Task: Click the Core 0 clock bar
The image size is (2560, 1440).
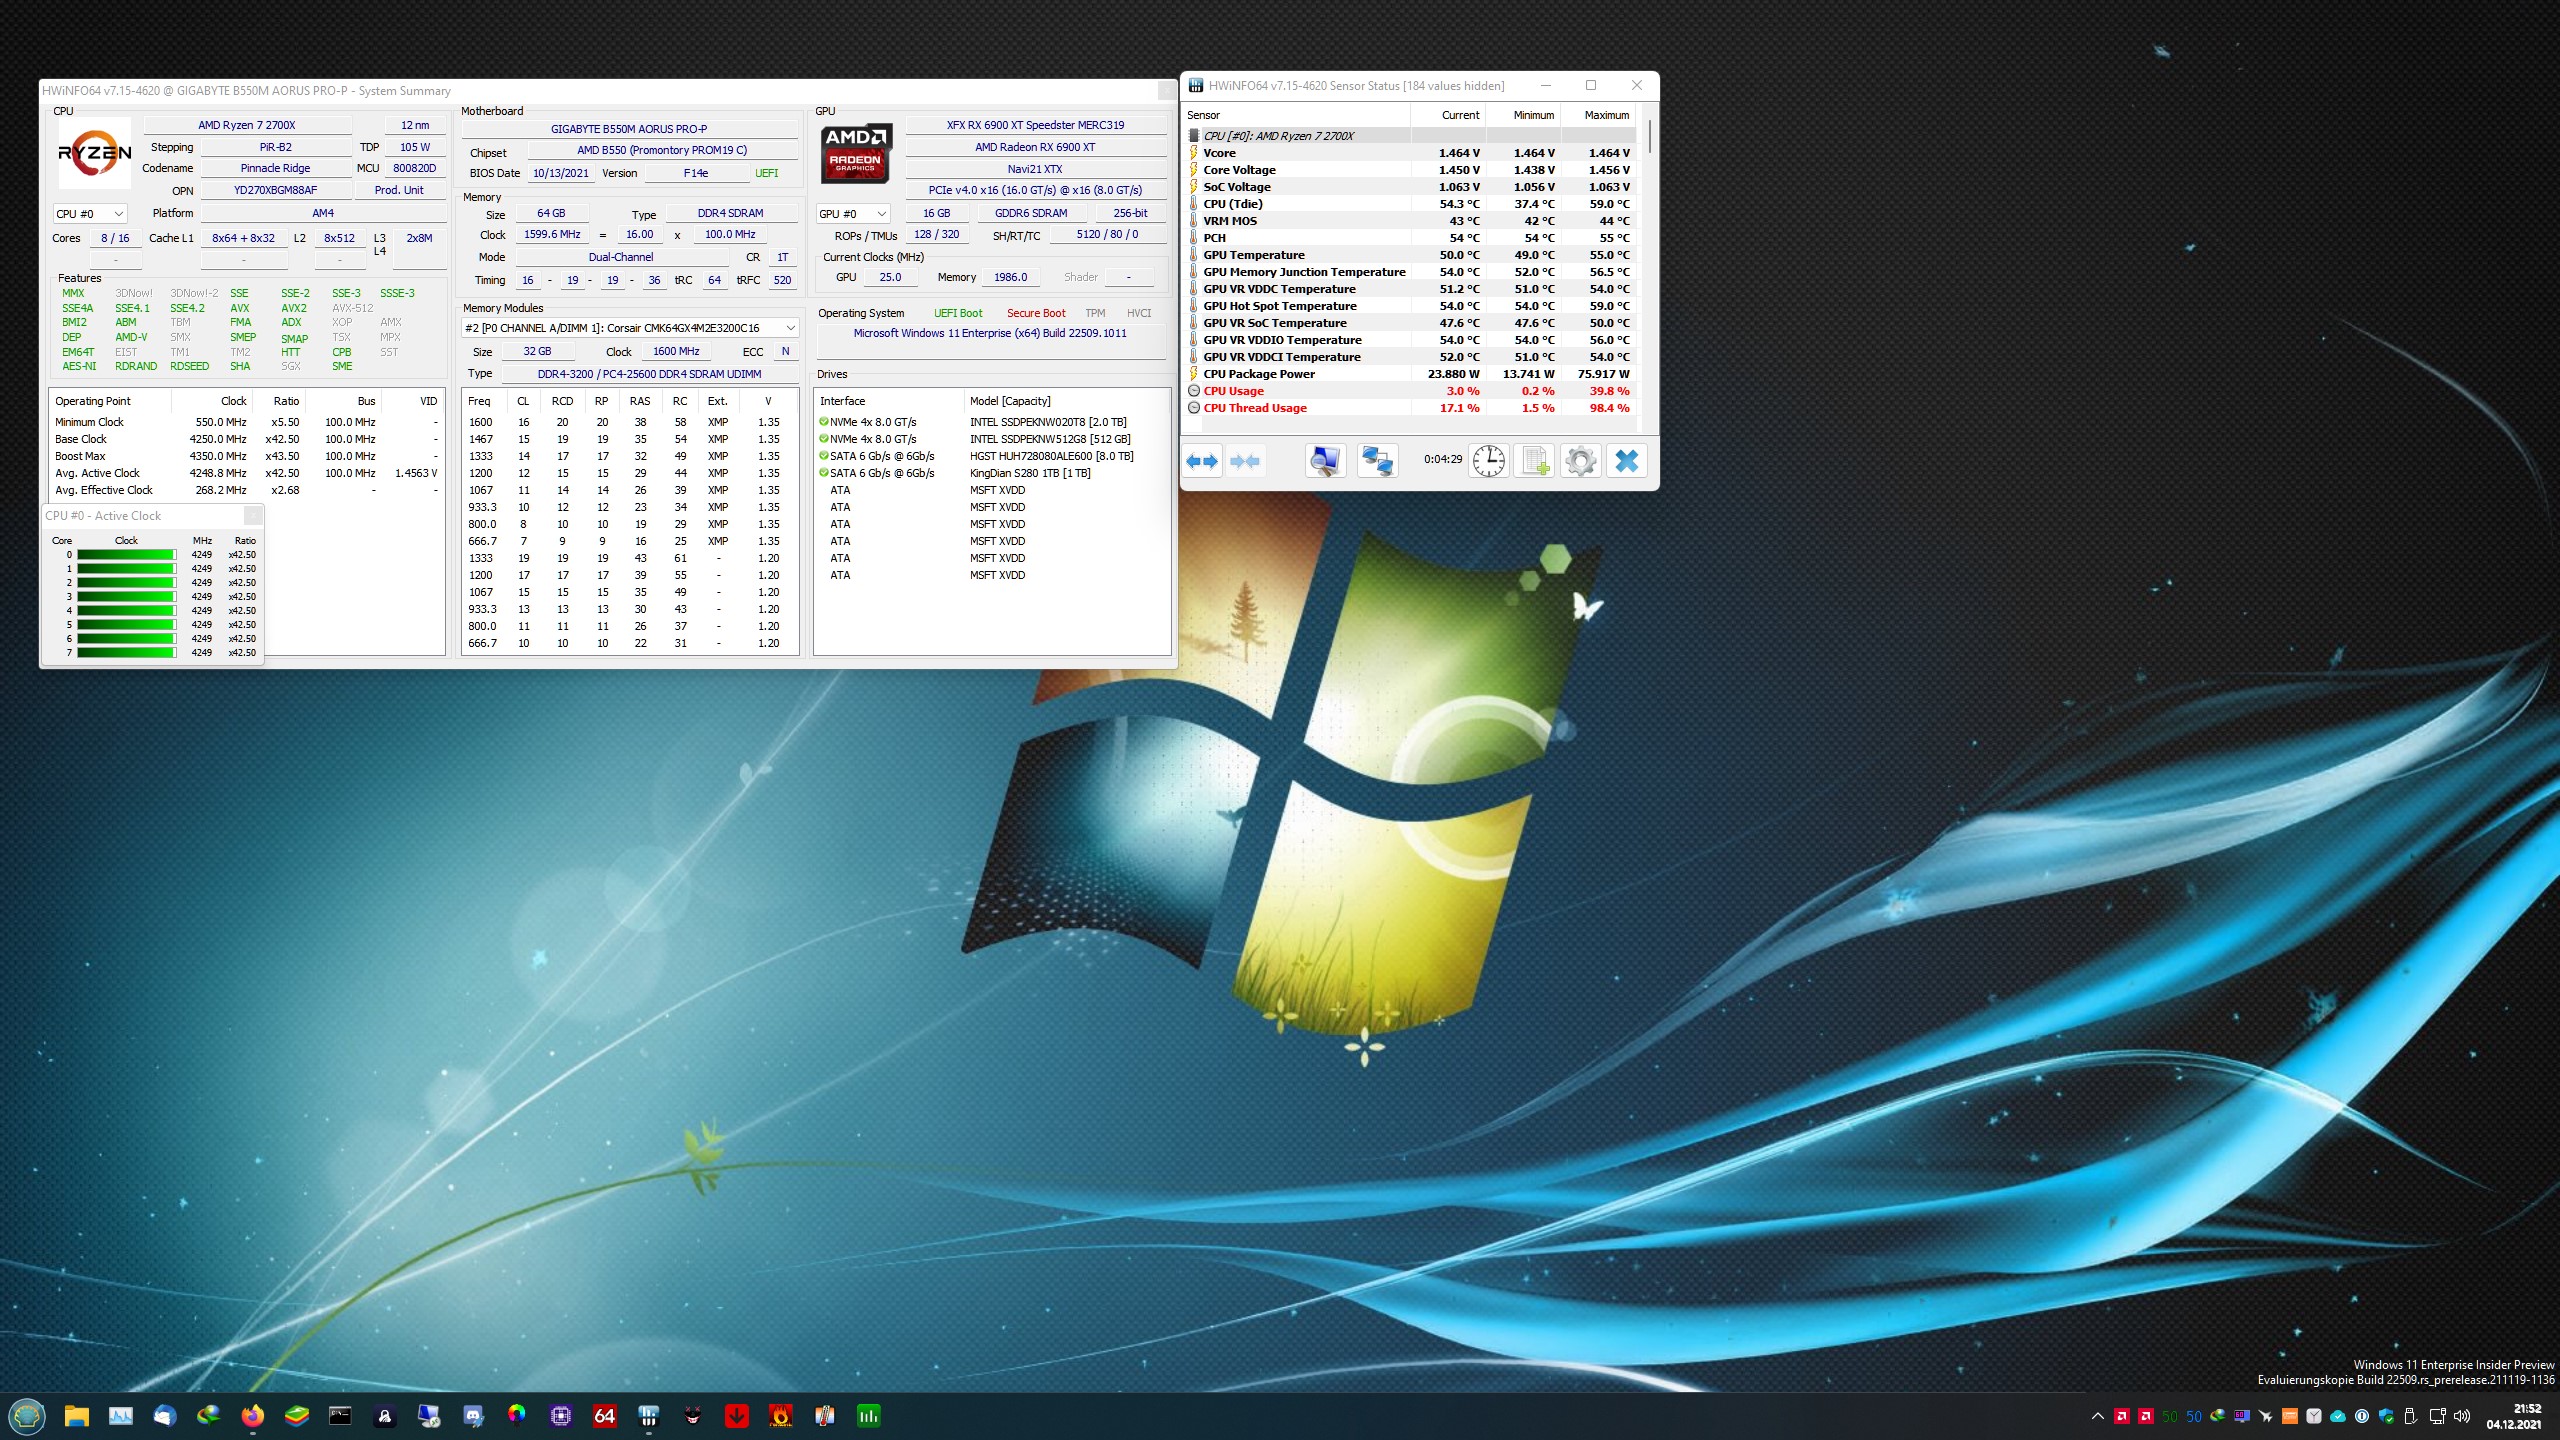Action: tap(127, 554)
